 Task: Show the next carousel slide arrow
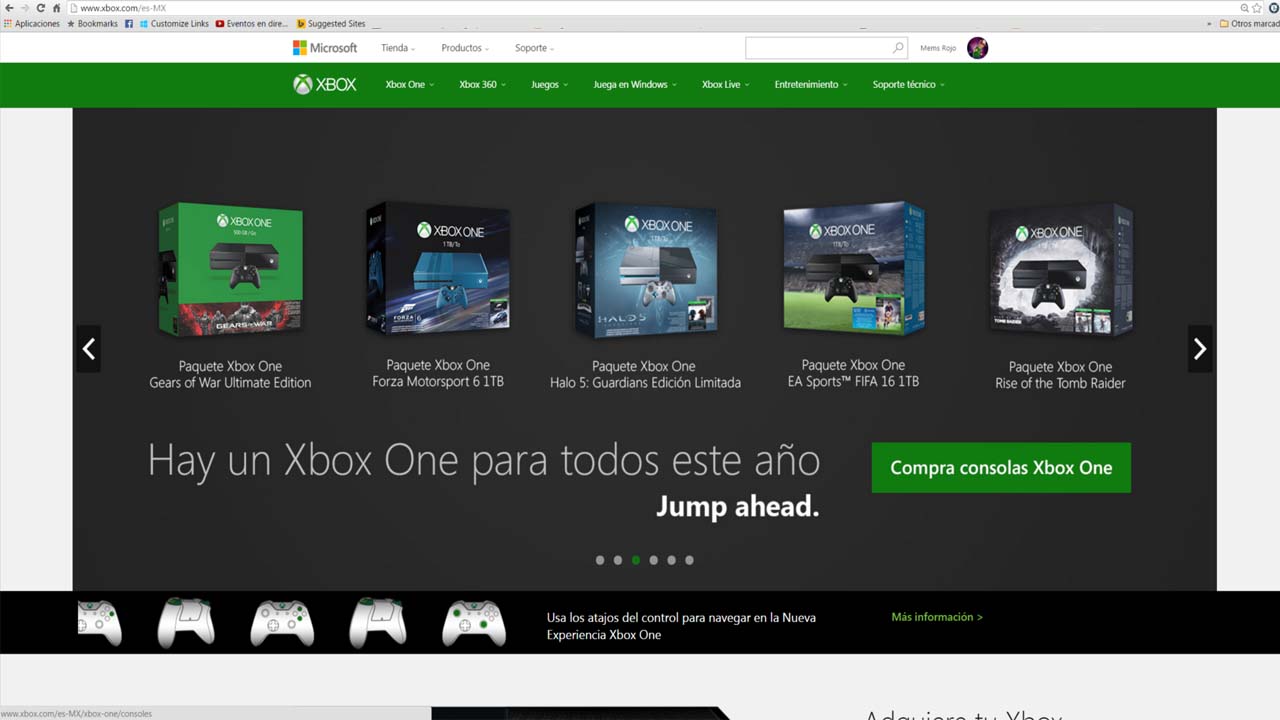[x=1200, y=348]
